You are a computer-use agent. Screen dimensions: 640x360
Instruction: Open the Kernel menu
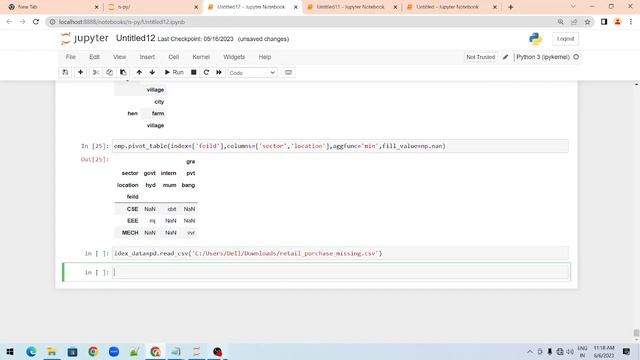201,57
